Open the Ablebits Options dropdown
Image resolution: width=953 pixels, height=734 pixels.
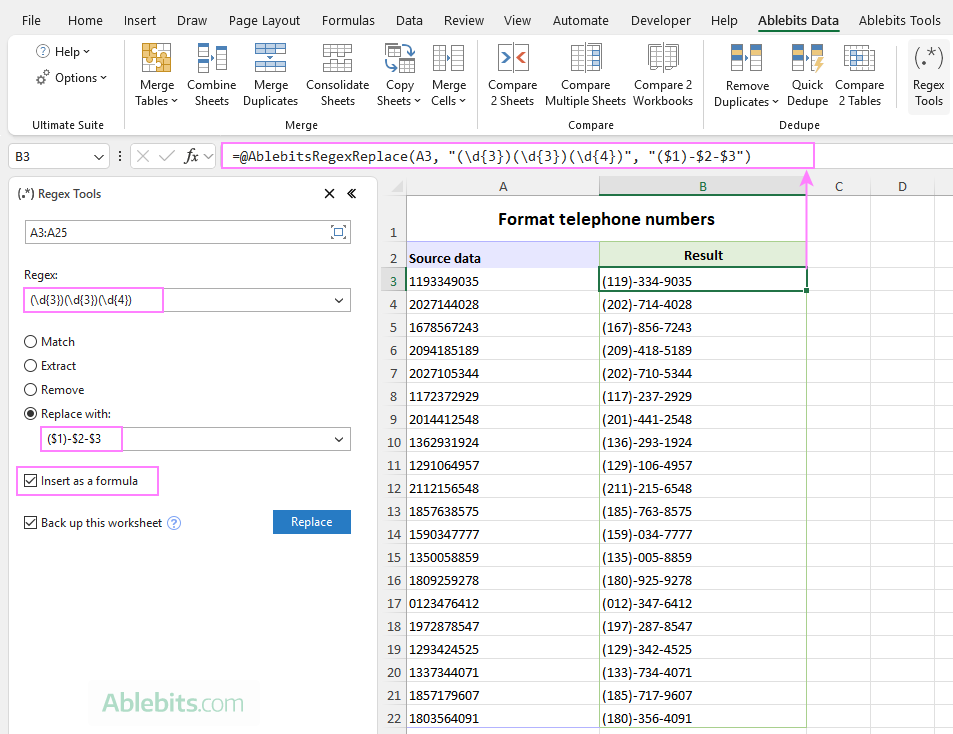coord(71,78)
